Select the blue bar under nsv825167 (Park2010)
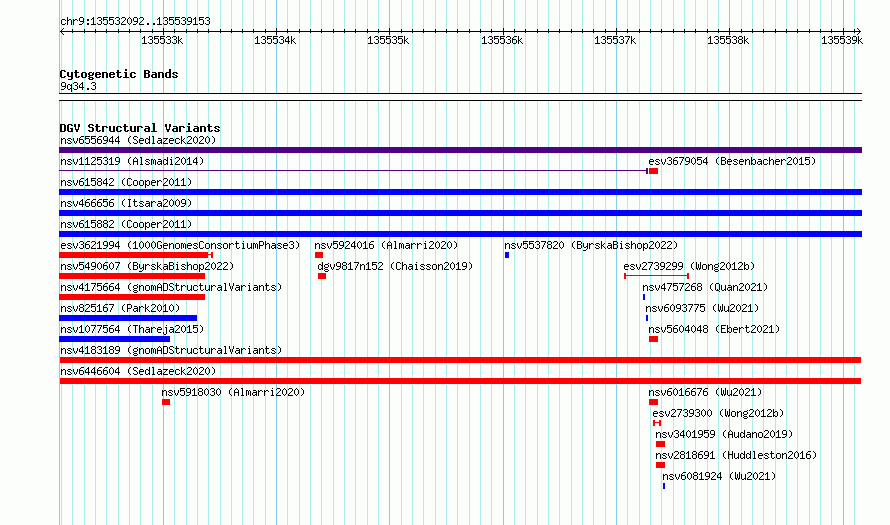Screen dimensions: 890x525 click(x=128, y=318)
